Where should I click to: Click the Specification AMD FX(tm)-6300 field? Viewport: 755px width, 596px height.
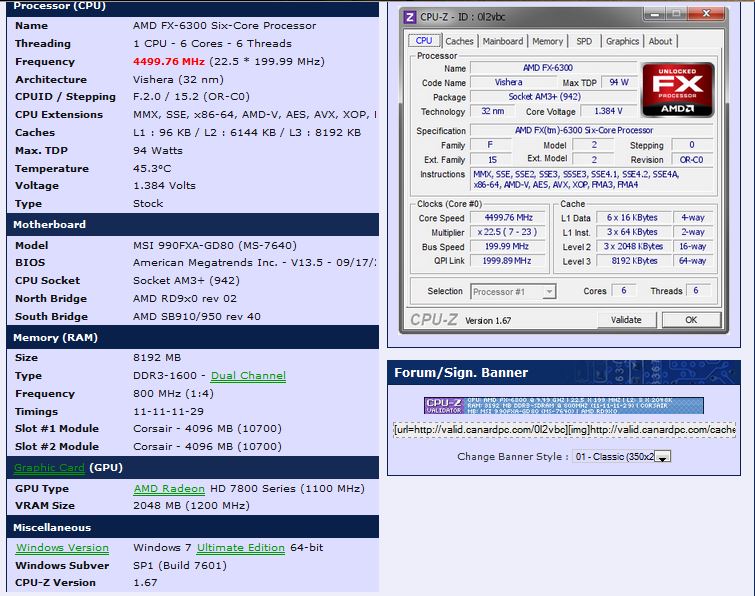coord(591,130)
